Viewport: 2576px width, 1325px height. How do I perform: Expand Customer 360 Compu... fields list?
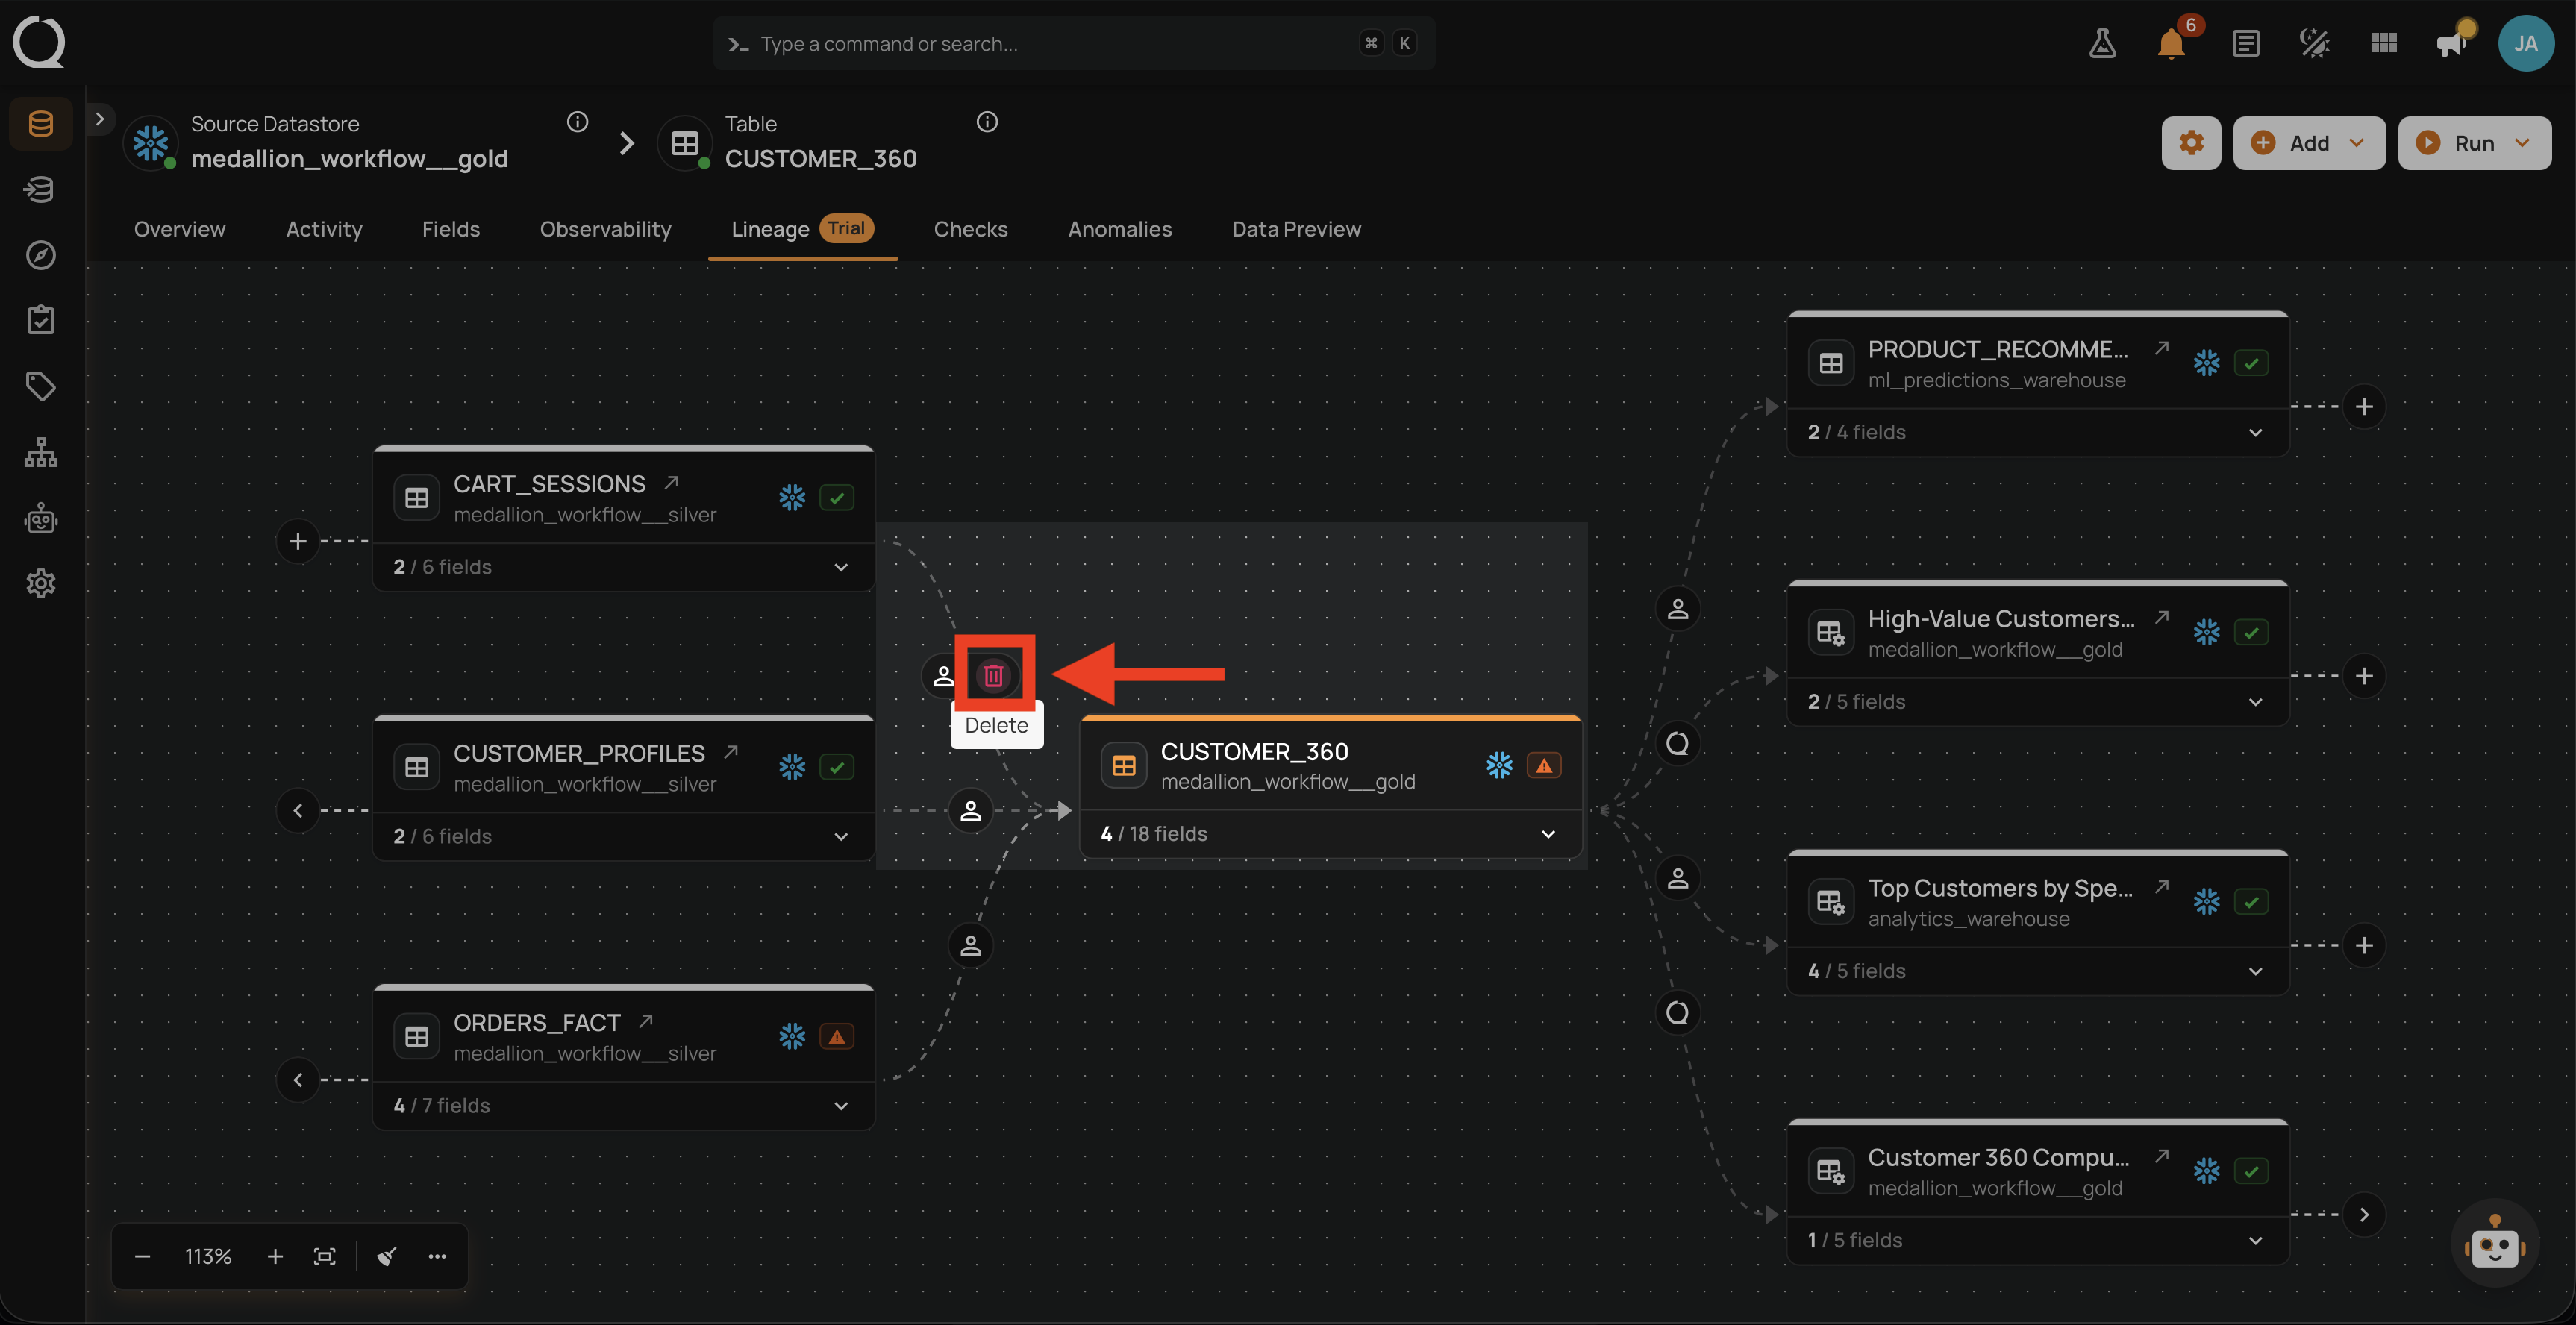(2255, 1240)
